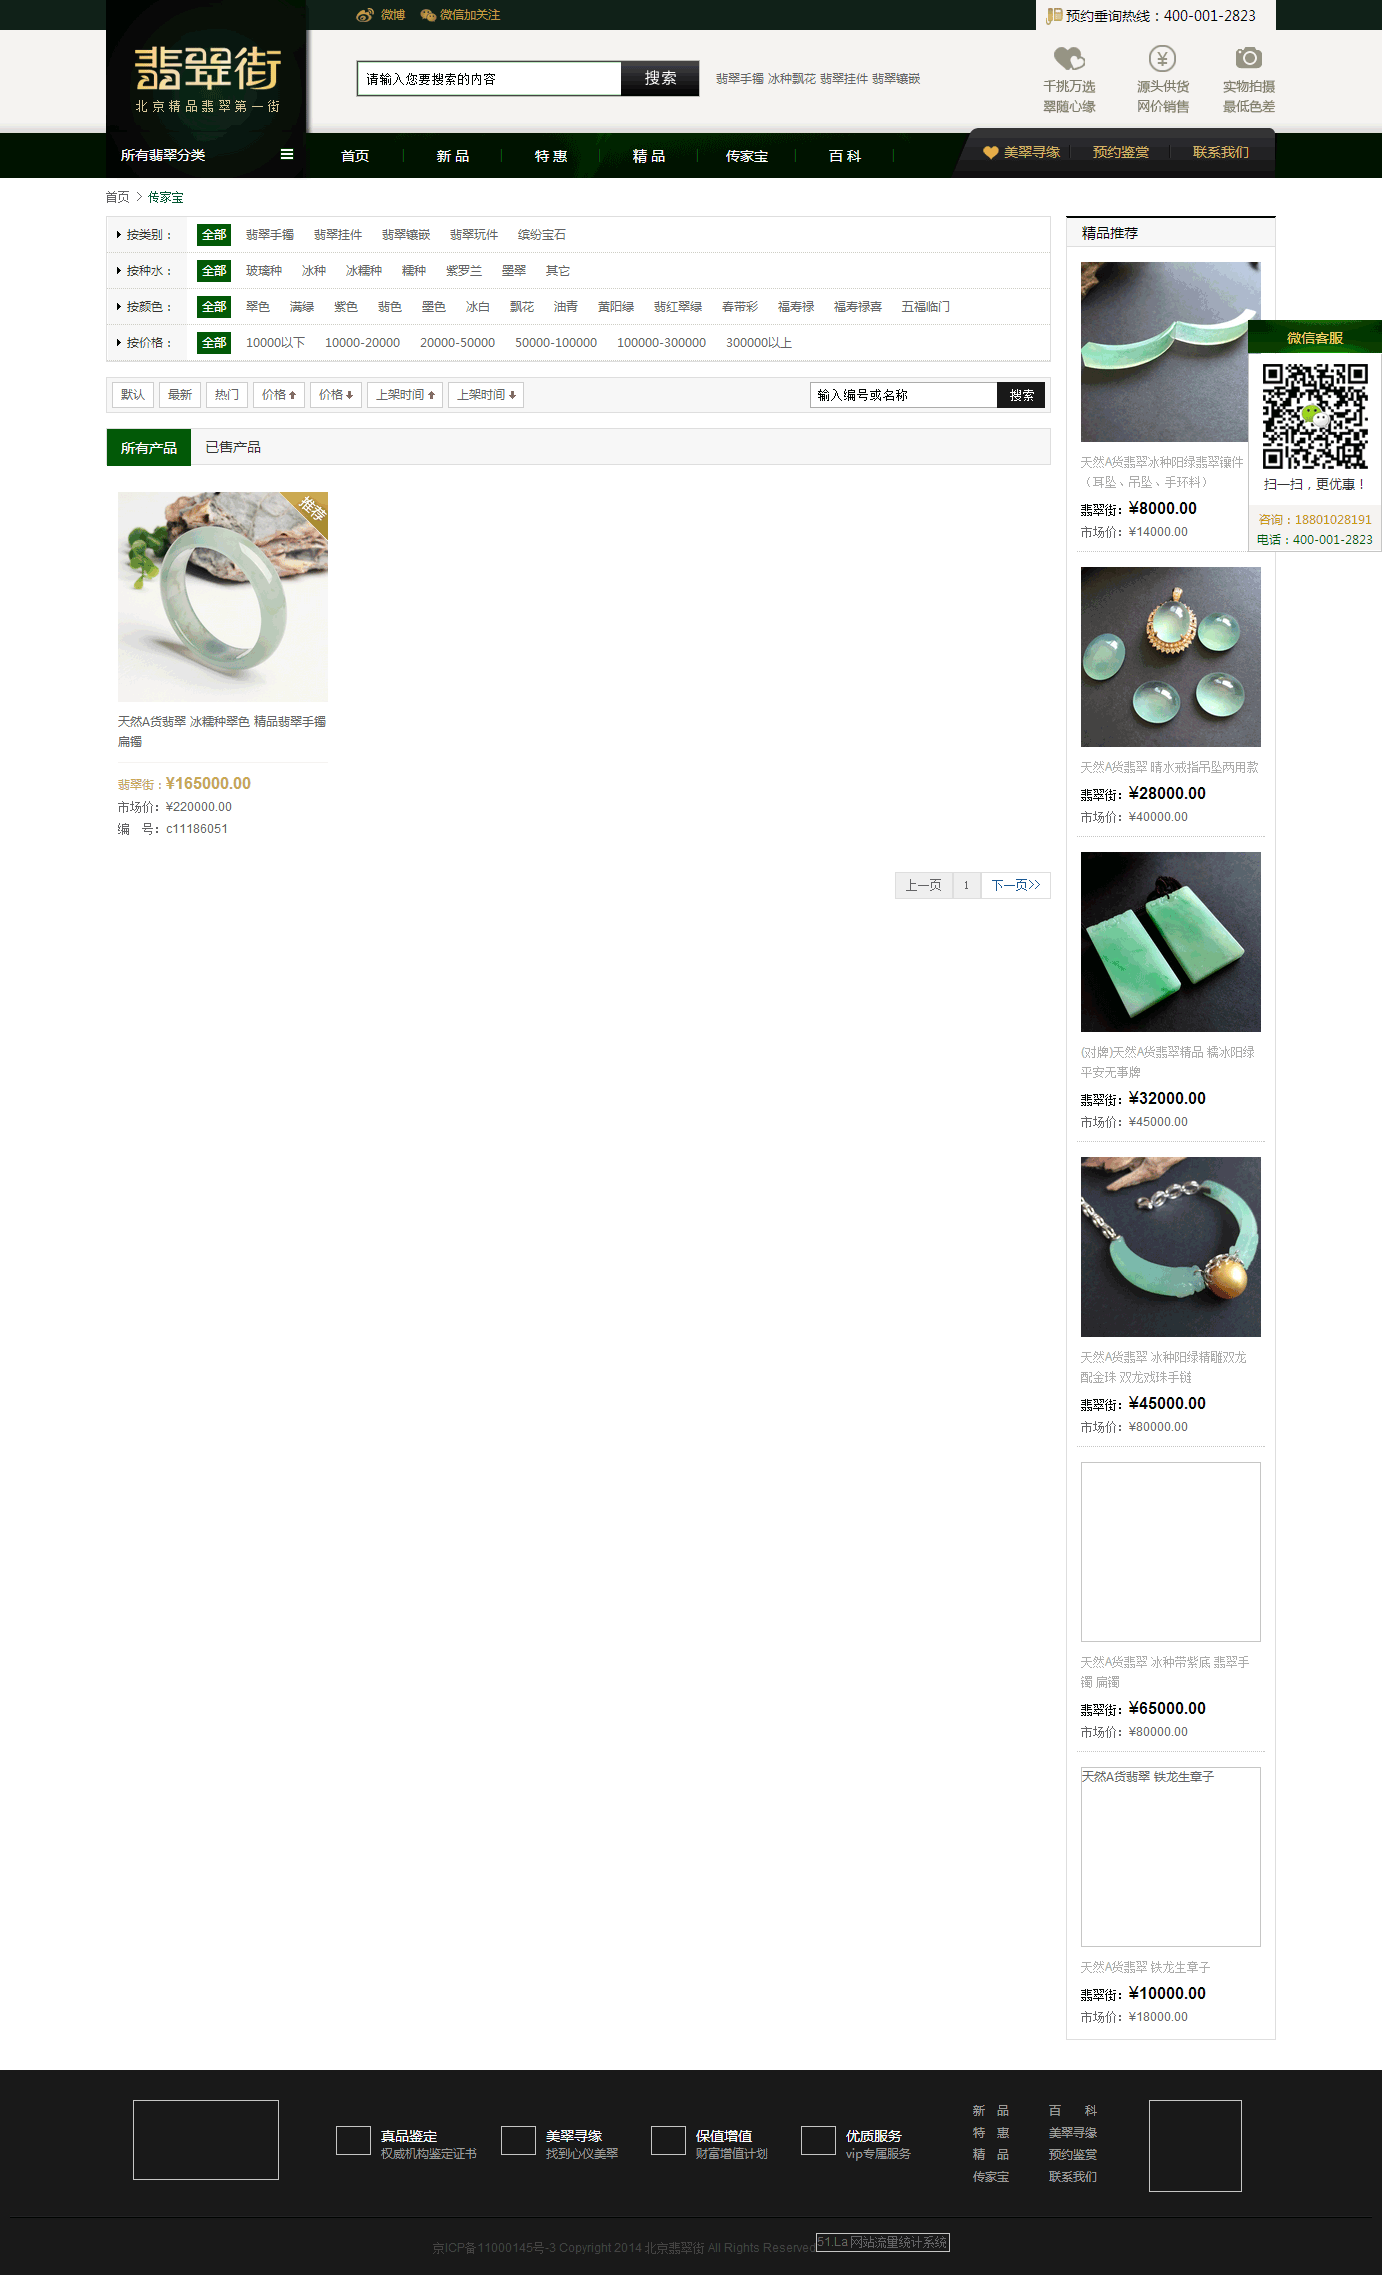The width and height of the screenshot is (1382, 2275).
Task: Sort by 上架时间 descending button
Action: (486, 395)
